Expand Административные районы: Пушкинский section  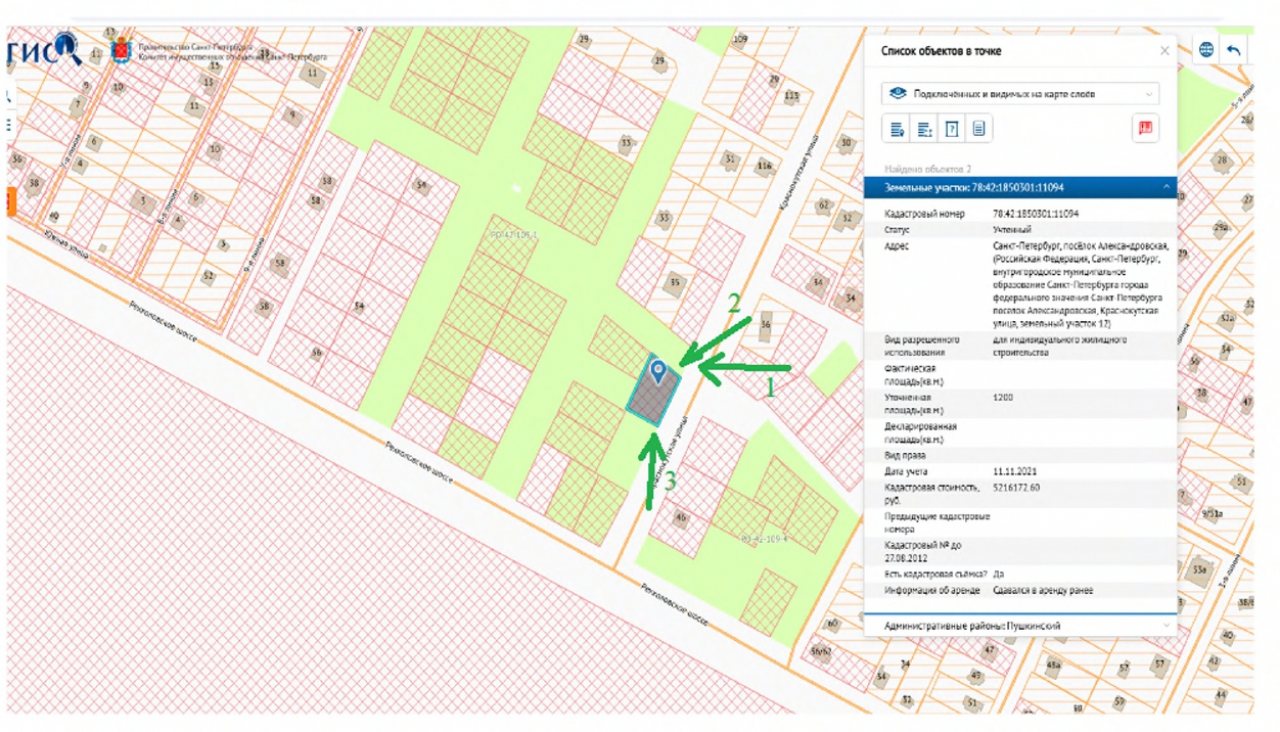tap(1020, 625)
